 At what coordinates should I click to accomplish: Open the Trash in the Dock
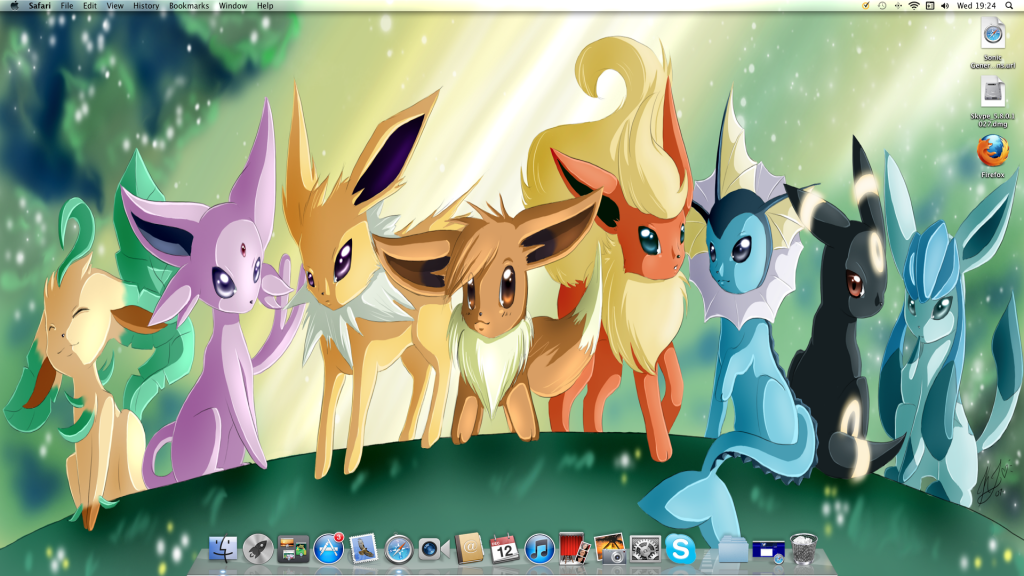point(803,549)
